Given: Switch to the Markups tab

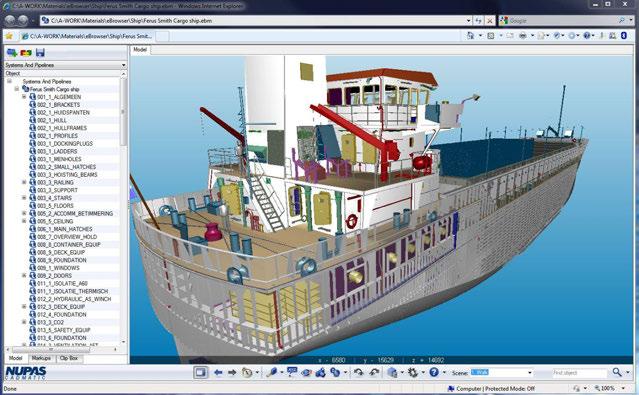Looking at the screenshot, I should [x=41, y=358].
